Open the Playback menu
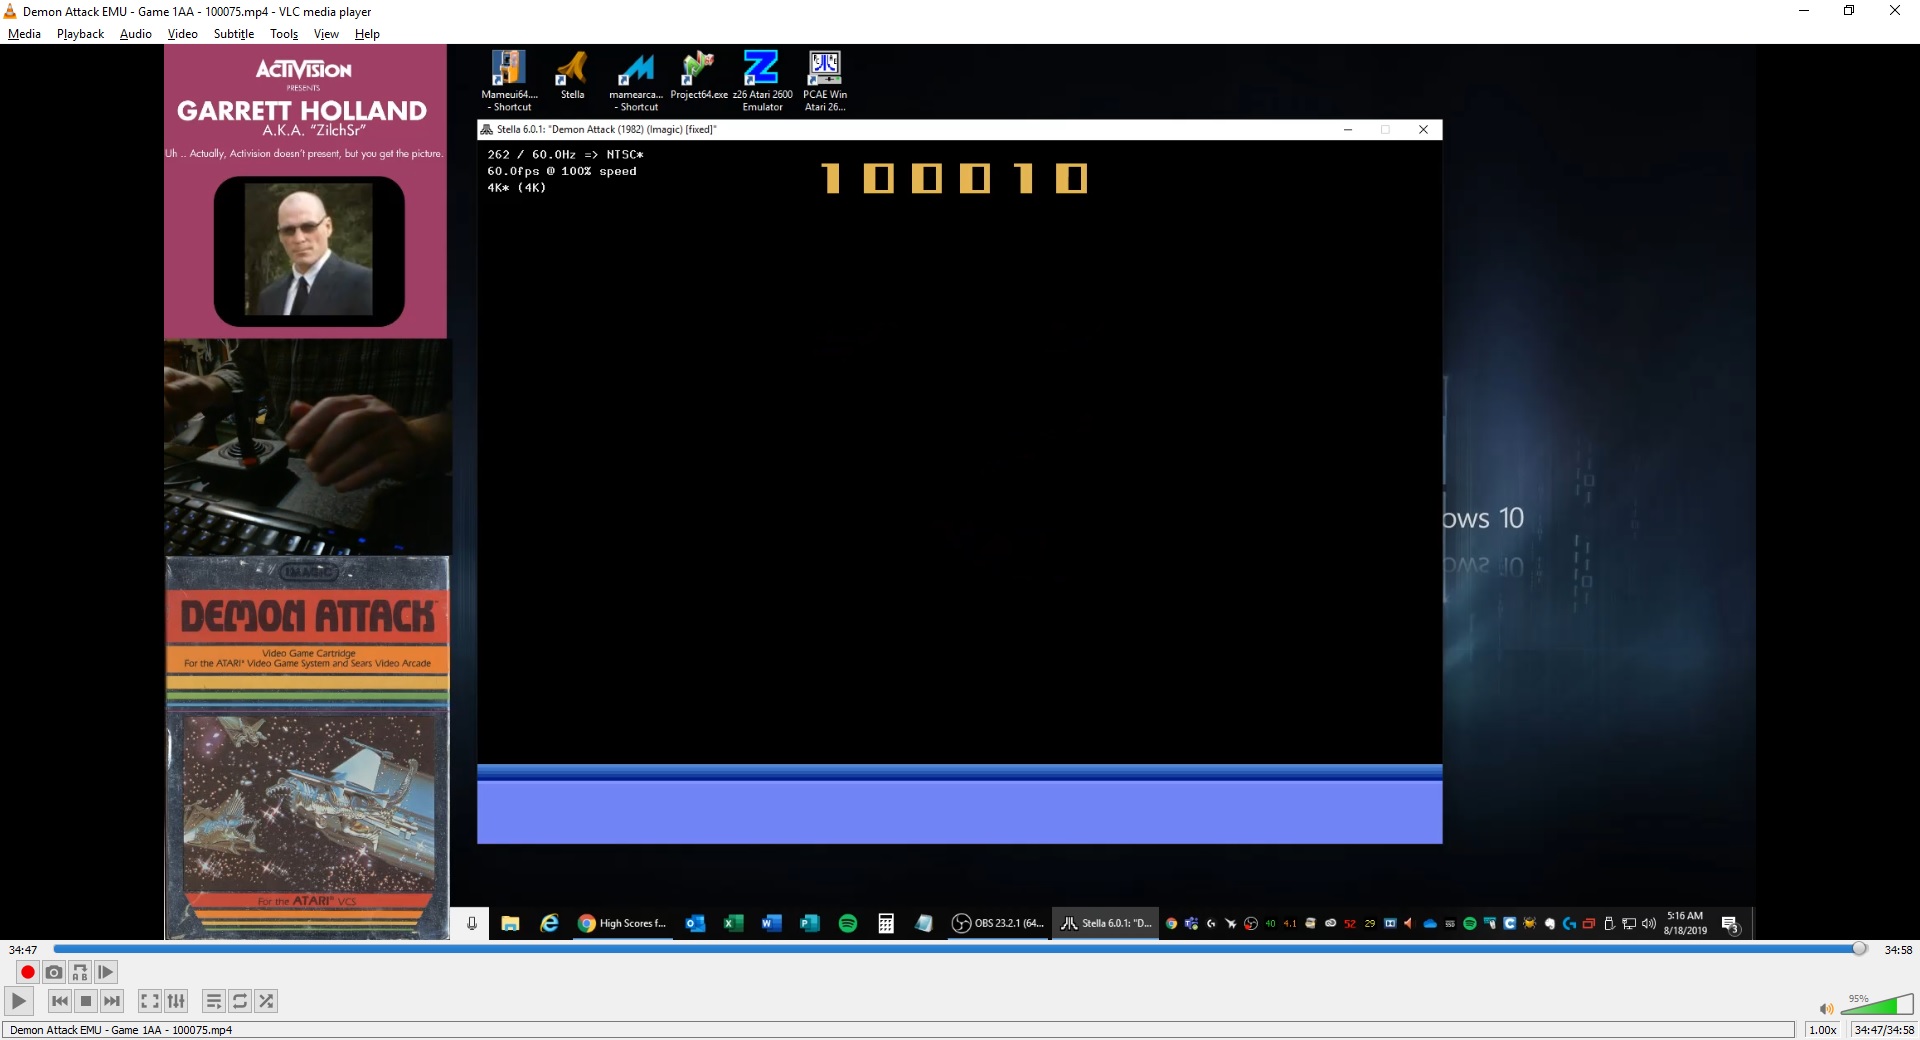The width and height of the screenshot is (1920, 1040). [80, 34]
